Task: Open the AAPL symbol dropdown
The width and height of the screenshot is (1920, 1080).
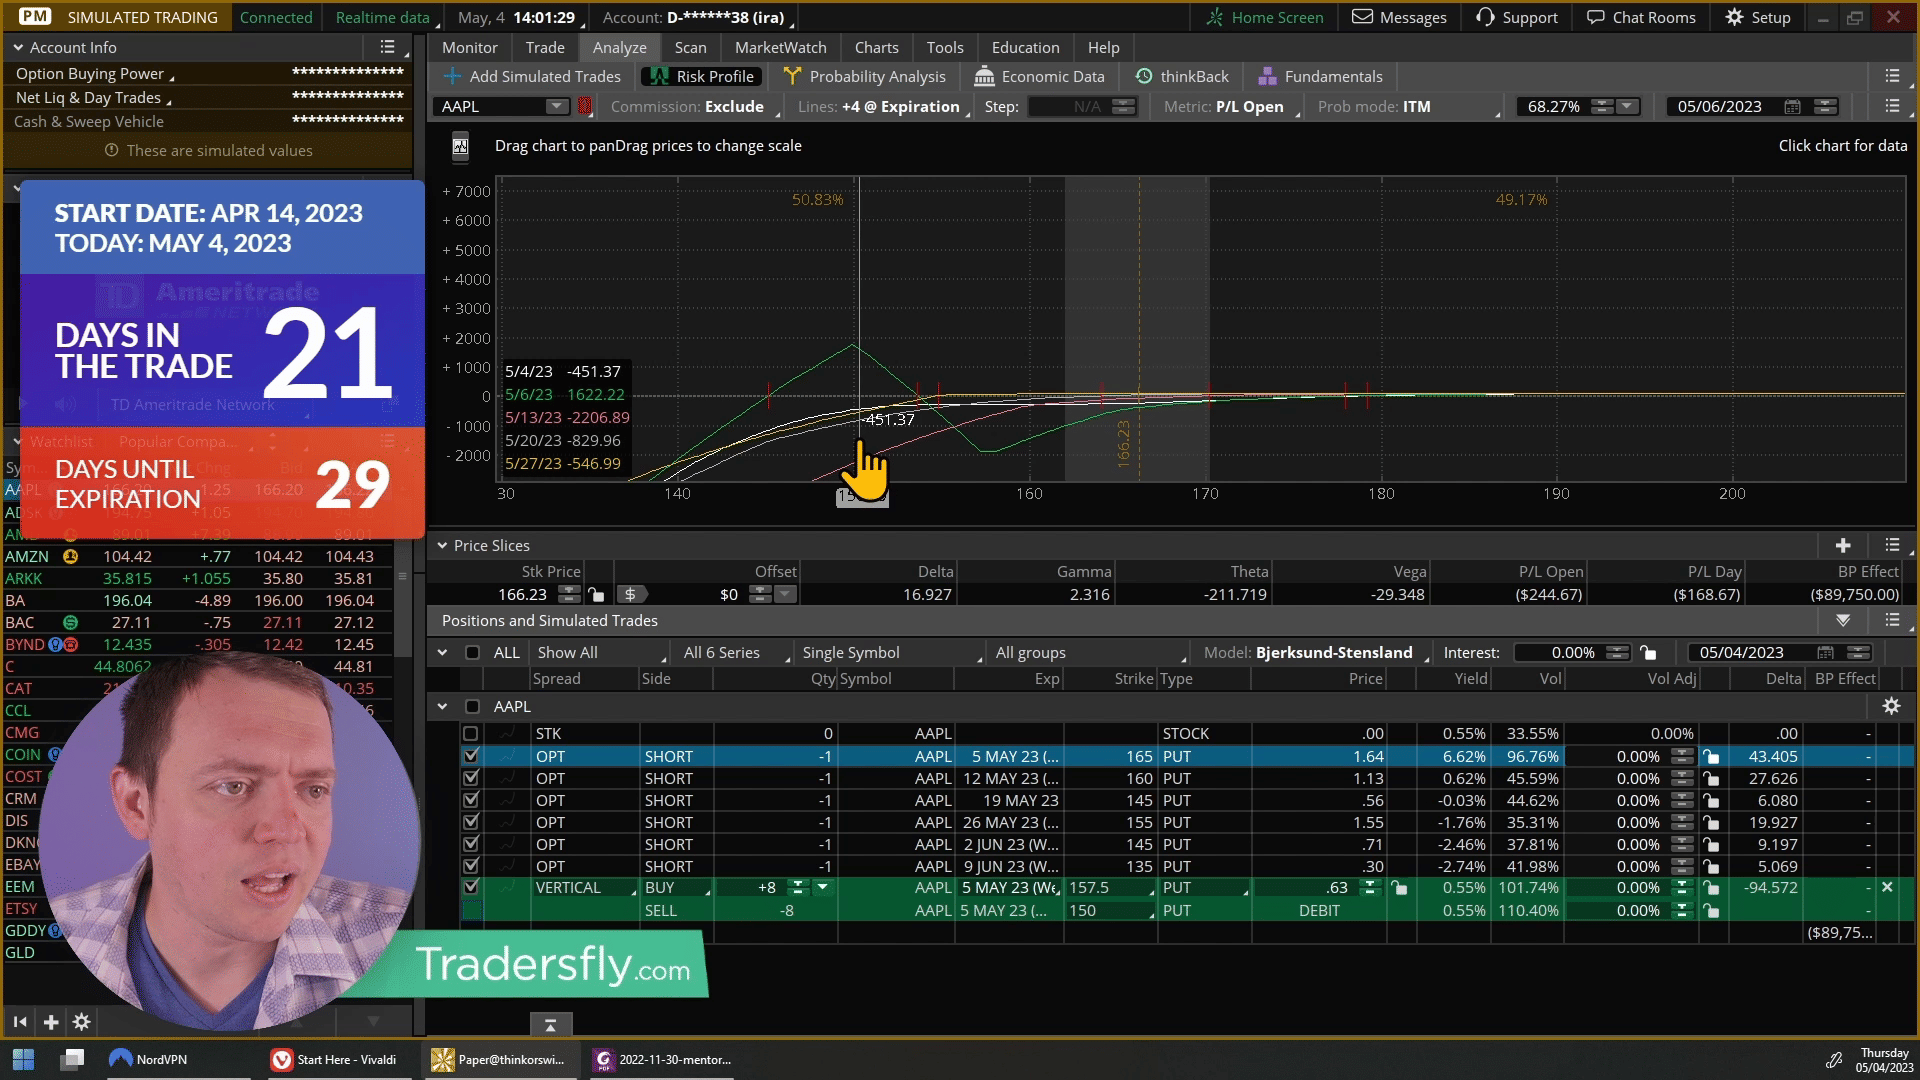Action: tap(556, 106)
